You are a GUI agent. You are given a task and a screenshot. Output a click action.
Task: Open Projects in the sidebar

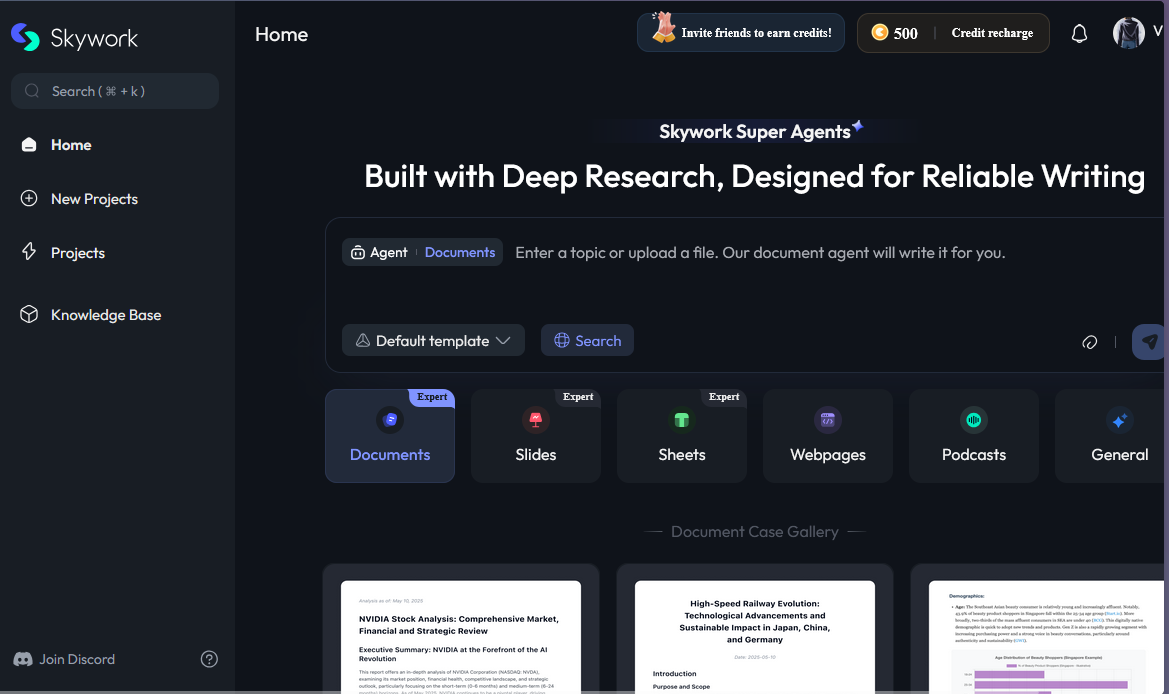[78, 252]
